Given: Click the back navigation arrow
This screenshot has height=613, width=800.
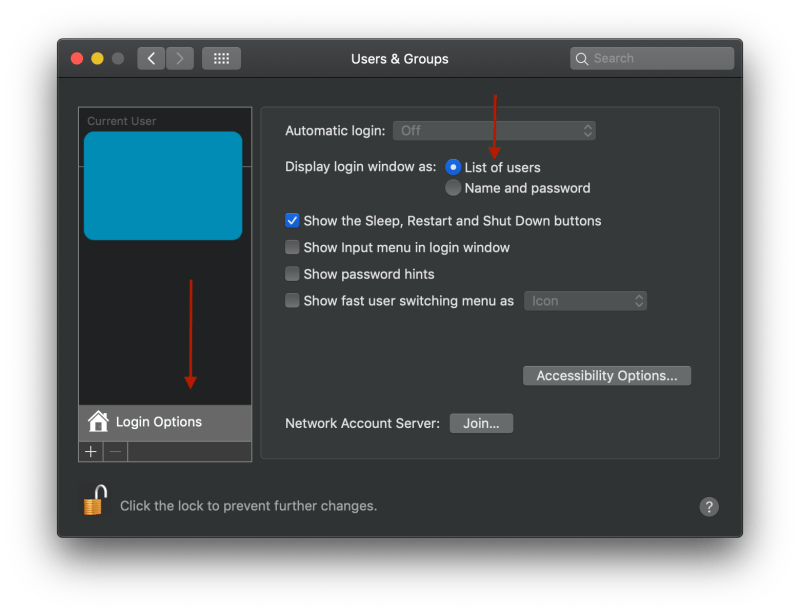Looking at the screenshot, I should pos(150,58).
